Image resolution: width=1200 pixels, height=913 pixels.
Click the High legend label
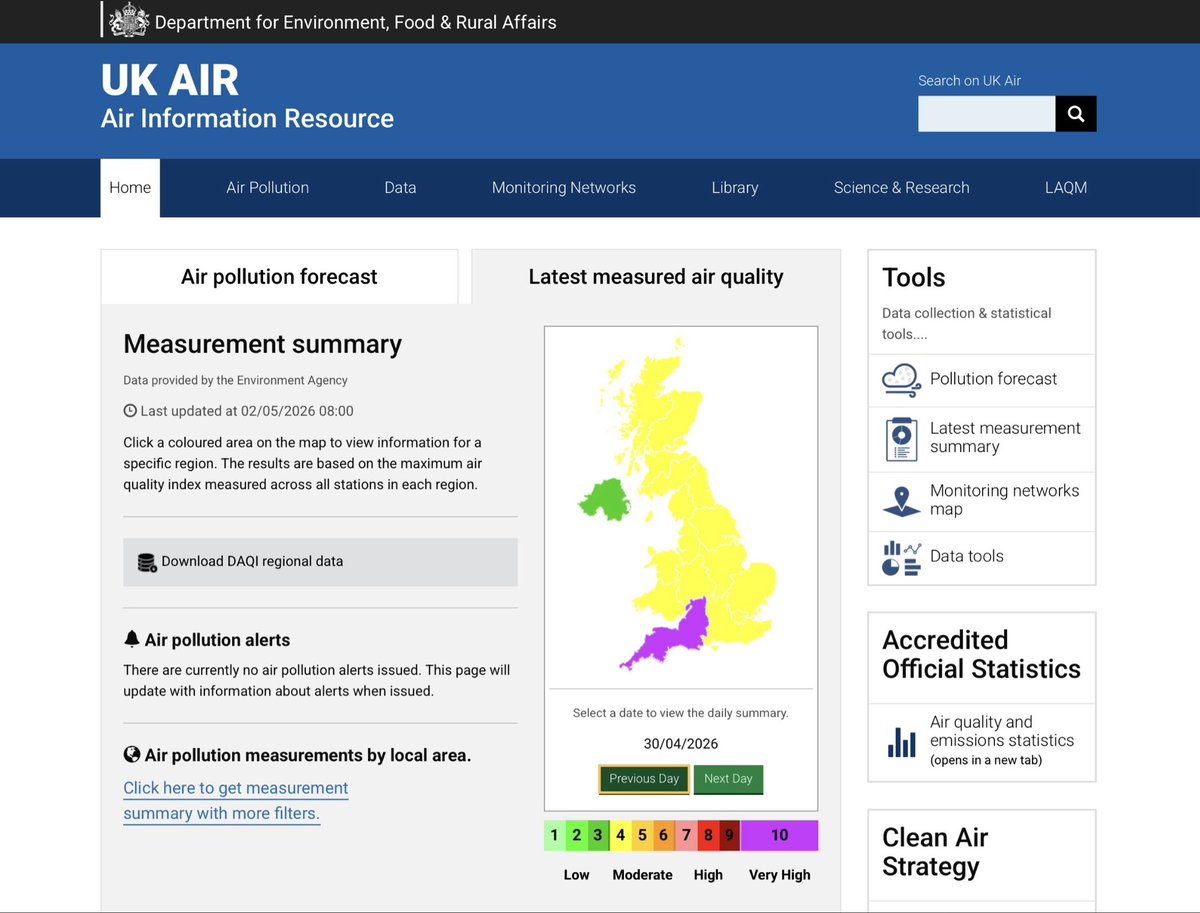click(x=708, y=875)
